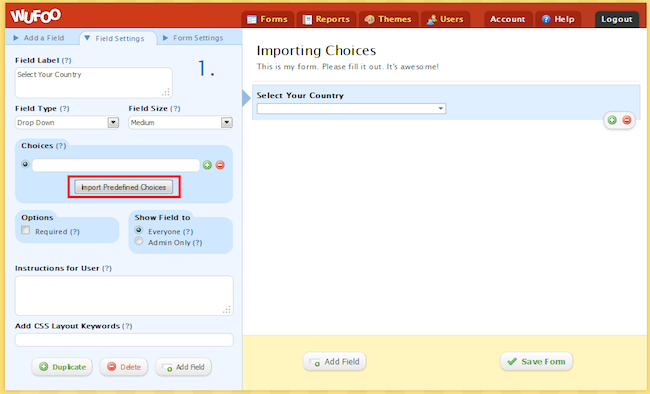Image resolution: width=650 pixels, height=394 pixels.
Task: Open CSS Layout Keywords help (?) link
Action: click(x=127, y=326)
